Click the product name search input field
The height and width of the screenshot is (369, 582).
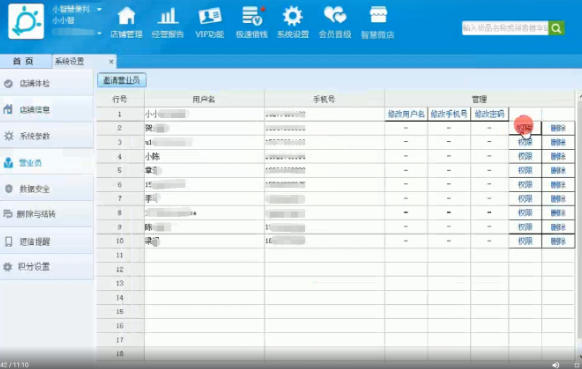(505, 28)
